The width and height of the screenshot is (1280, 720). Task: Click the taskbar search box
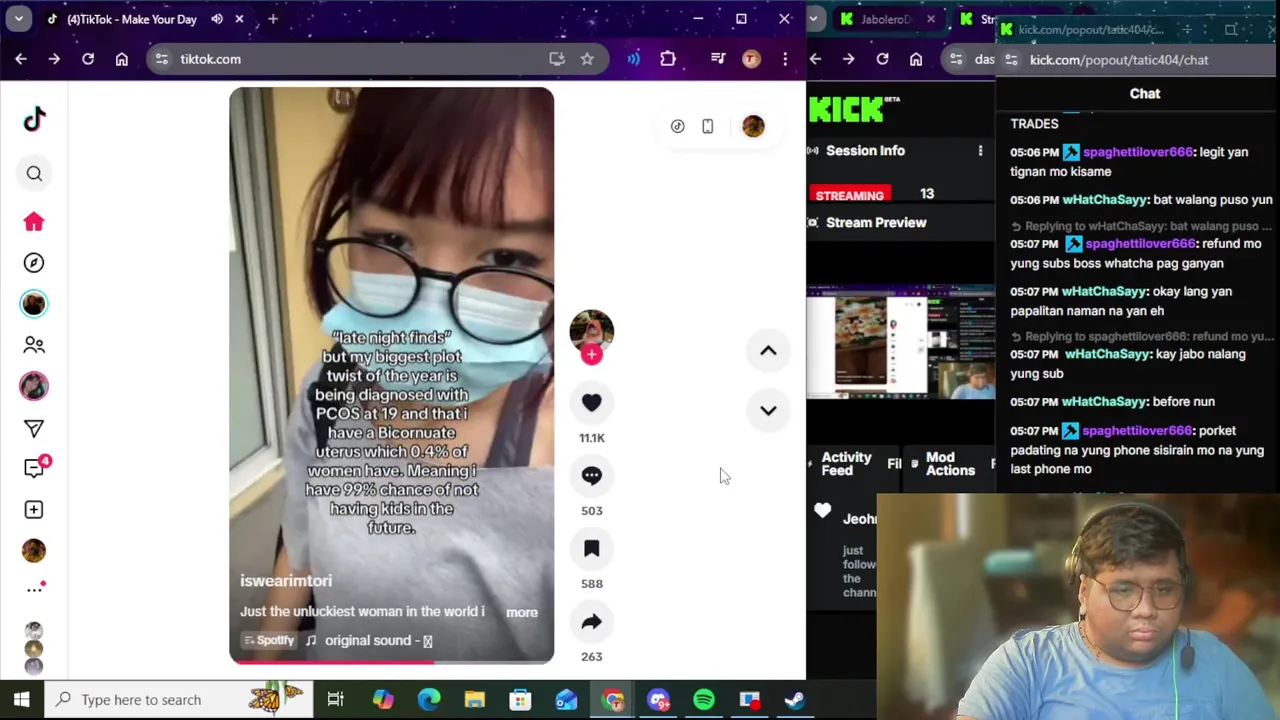pyautogui.click(x=177, y=700)
